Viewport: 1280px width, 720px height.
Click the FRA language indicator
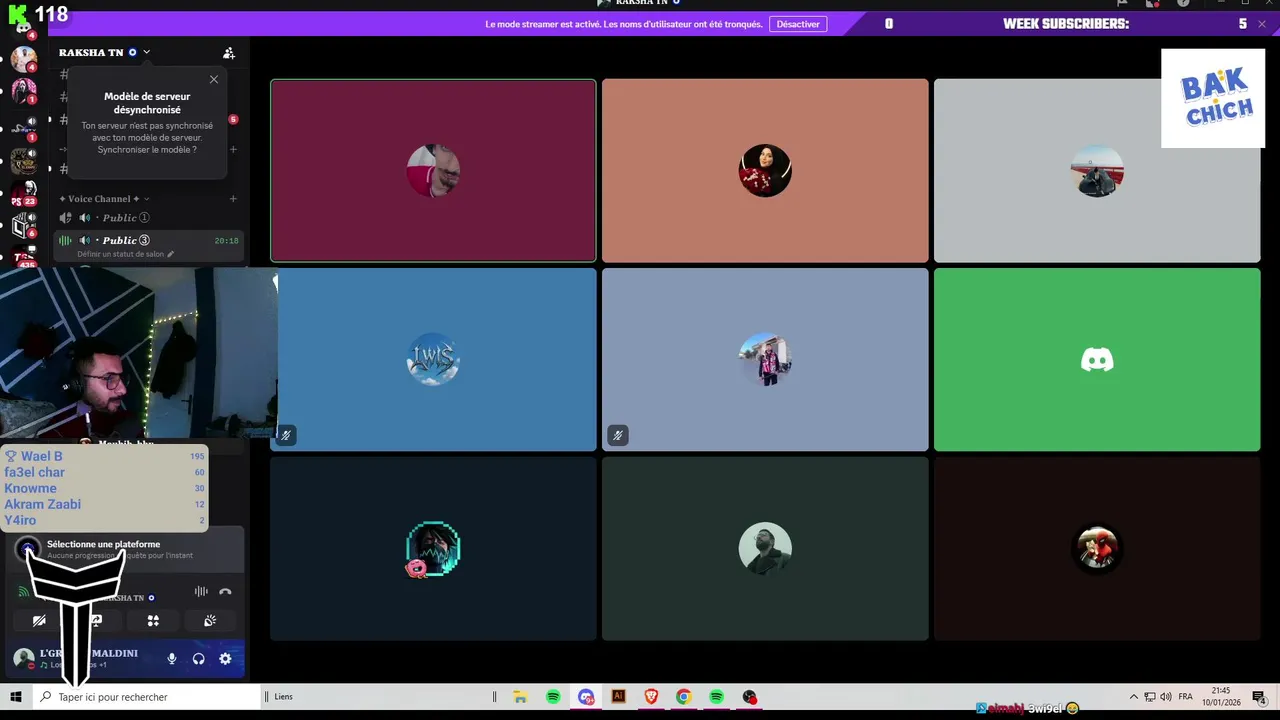coord(1185,697)
